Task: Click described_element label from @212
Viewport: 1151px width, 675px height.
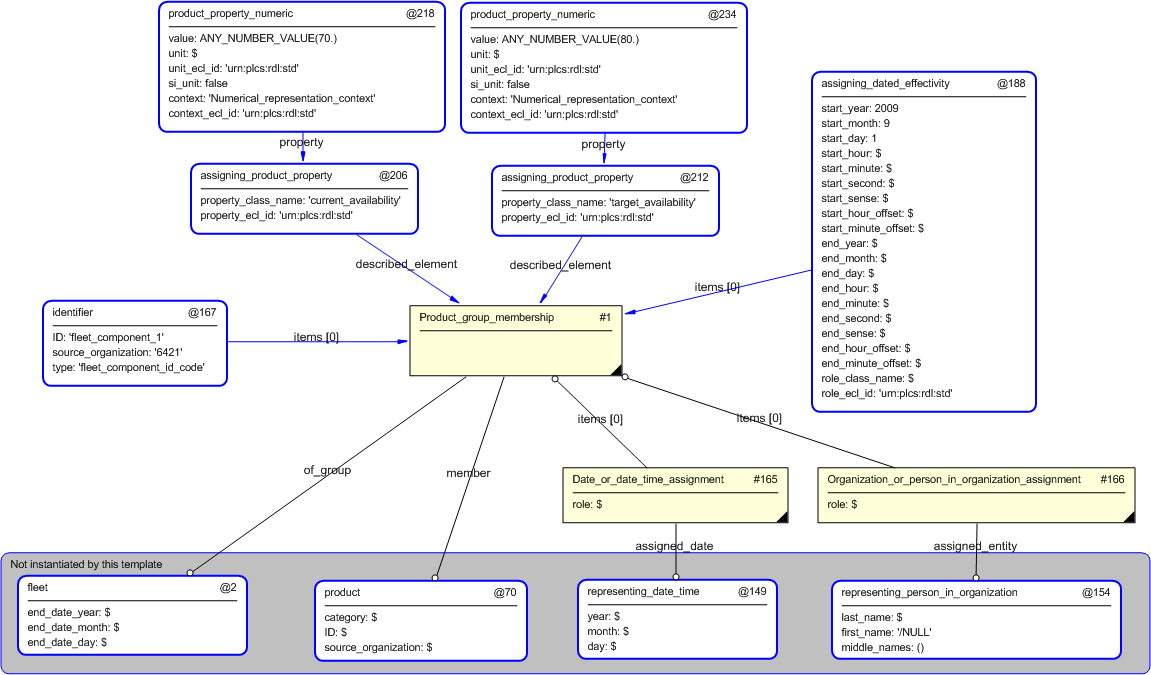Action: (561, 266)
